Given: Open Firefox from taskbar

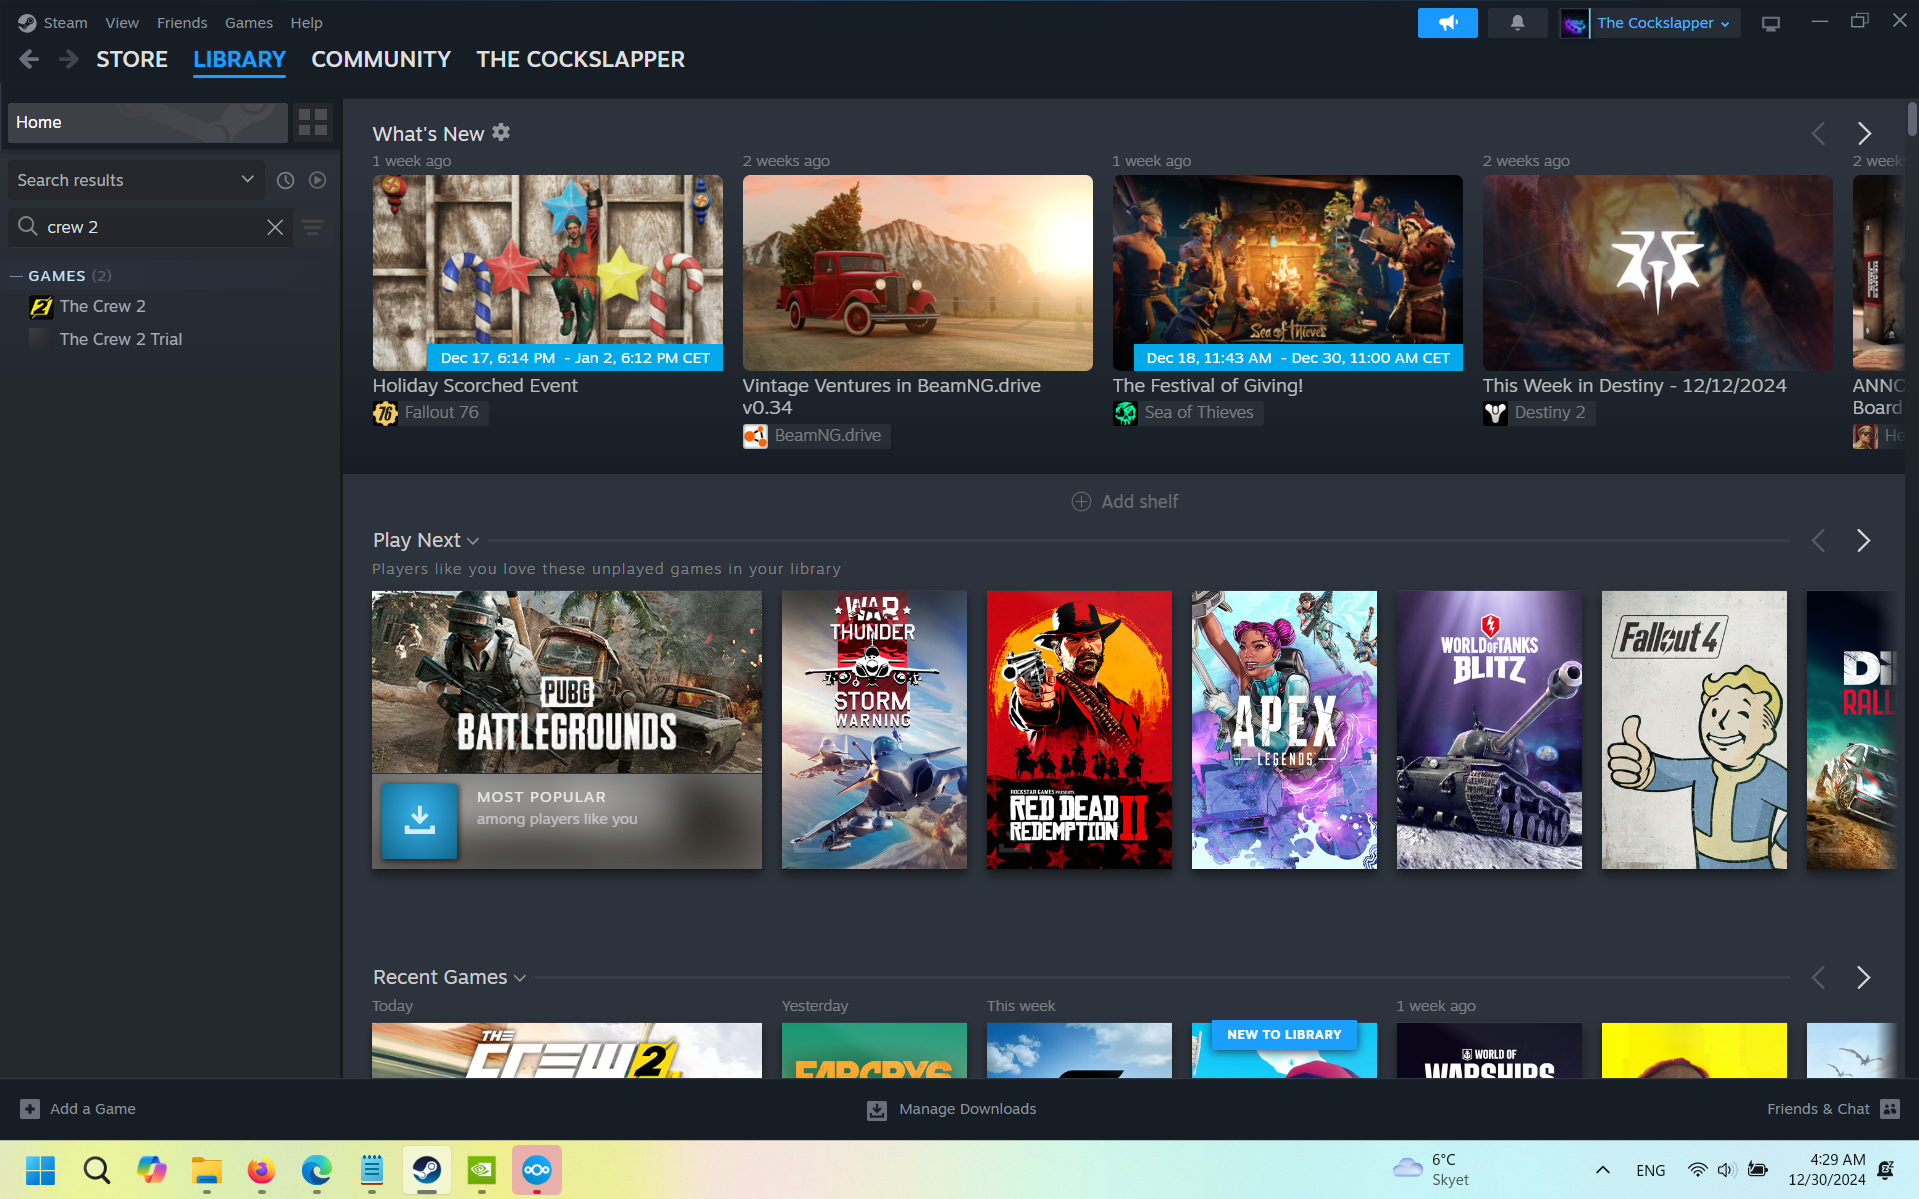Looking at the screenshot, I should point(262,1170).
